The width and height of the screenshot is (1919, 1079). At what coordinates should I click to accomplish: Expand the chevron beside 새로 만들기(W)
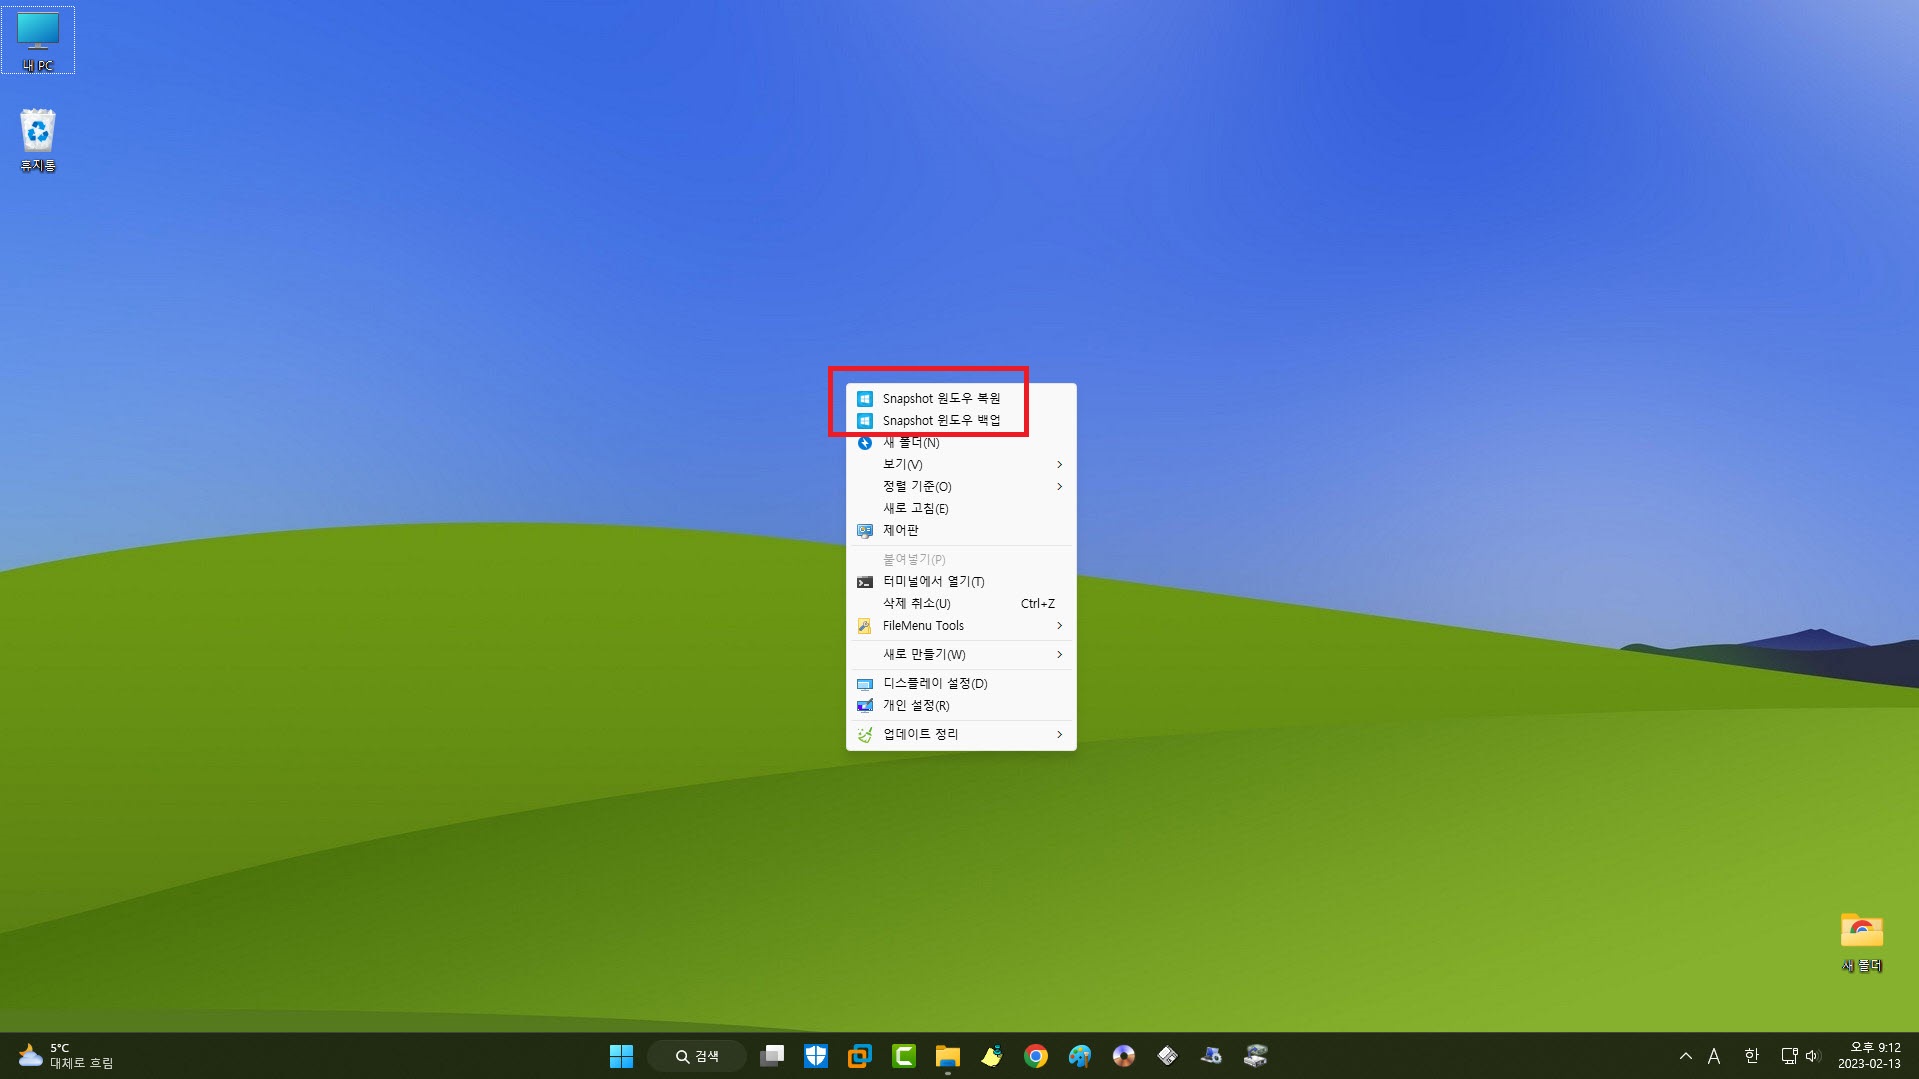pyautogui.click(x=1059, y=654)
